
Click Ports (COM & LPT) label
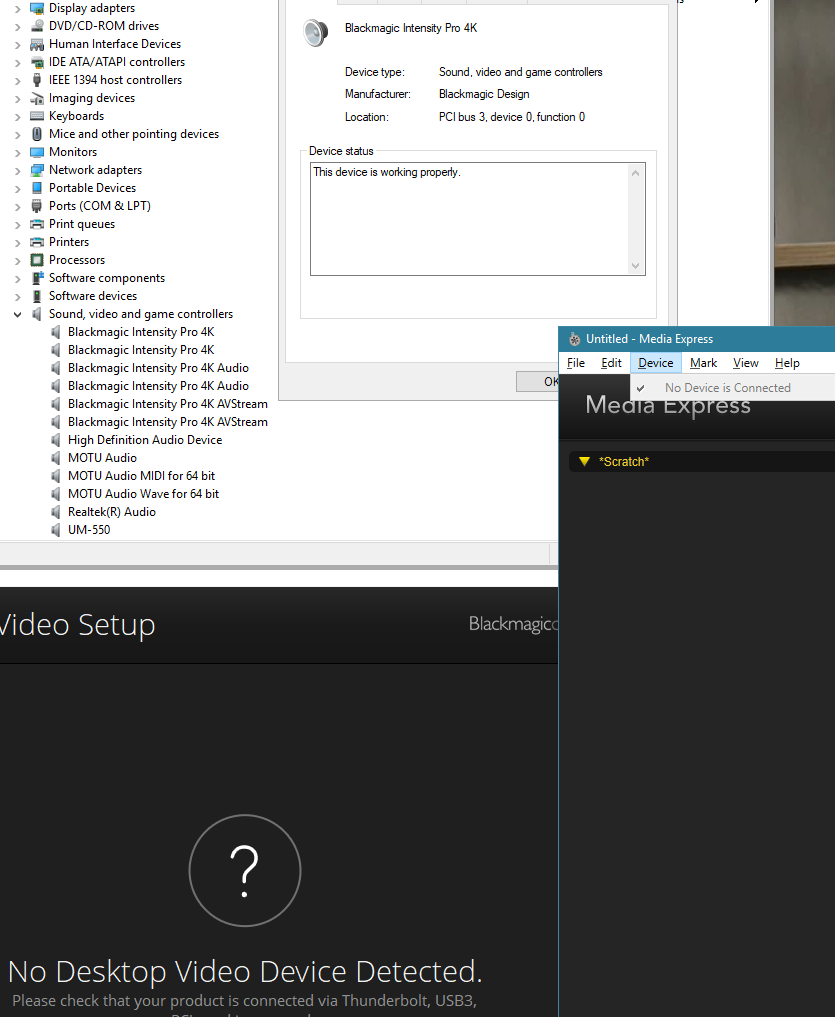pos(100,206)
